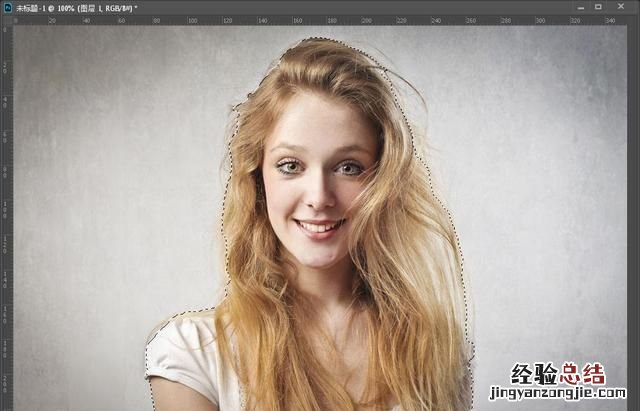The width and height of the screenshot is (640, 411).
Task: Click the woman's right-side eye on canvas
Action: (348, 168)
